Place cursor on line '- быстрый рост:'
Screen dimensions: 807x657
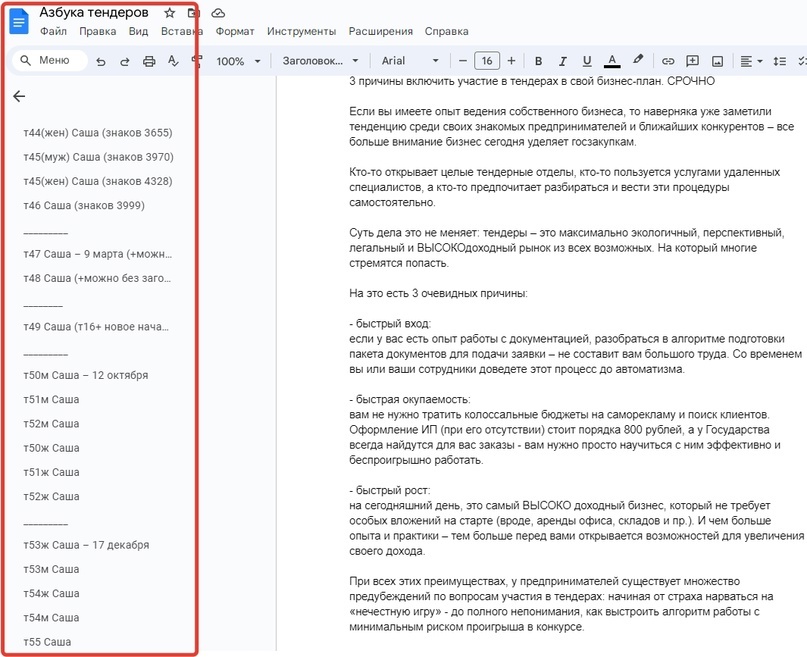389,490
